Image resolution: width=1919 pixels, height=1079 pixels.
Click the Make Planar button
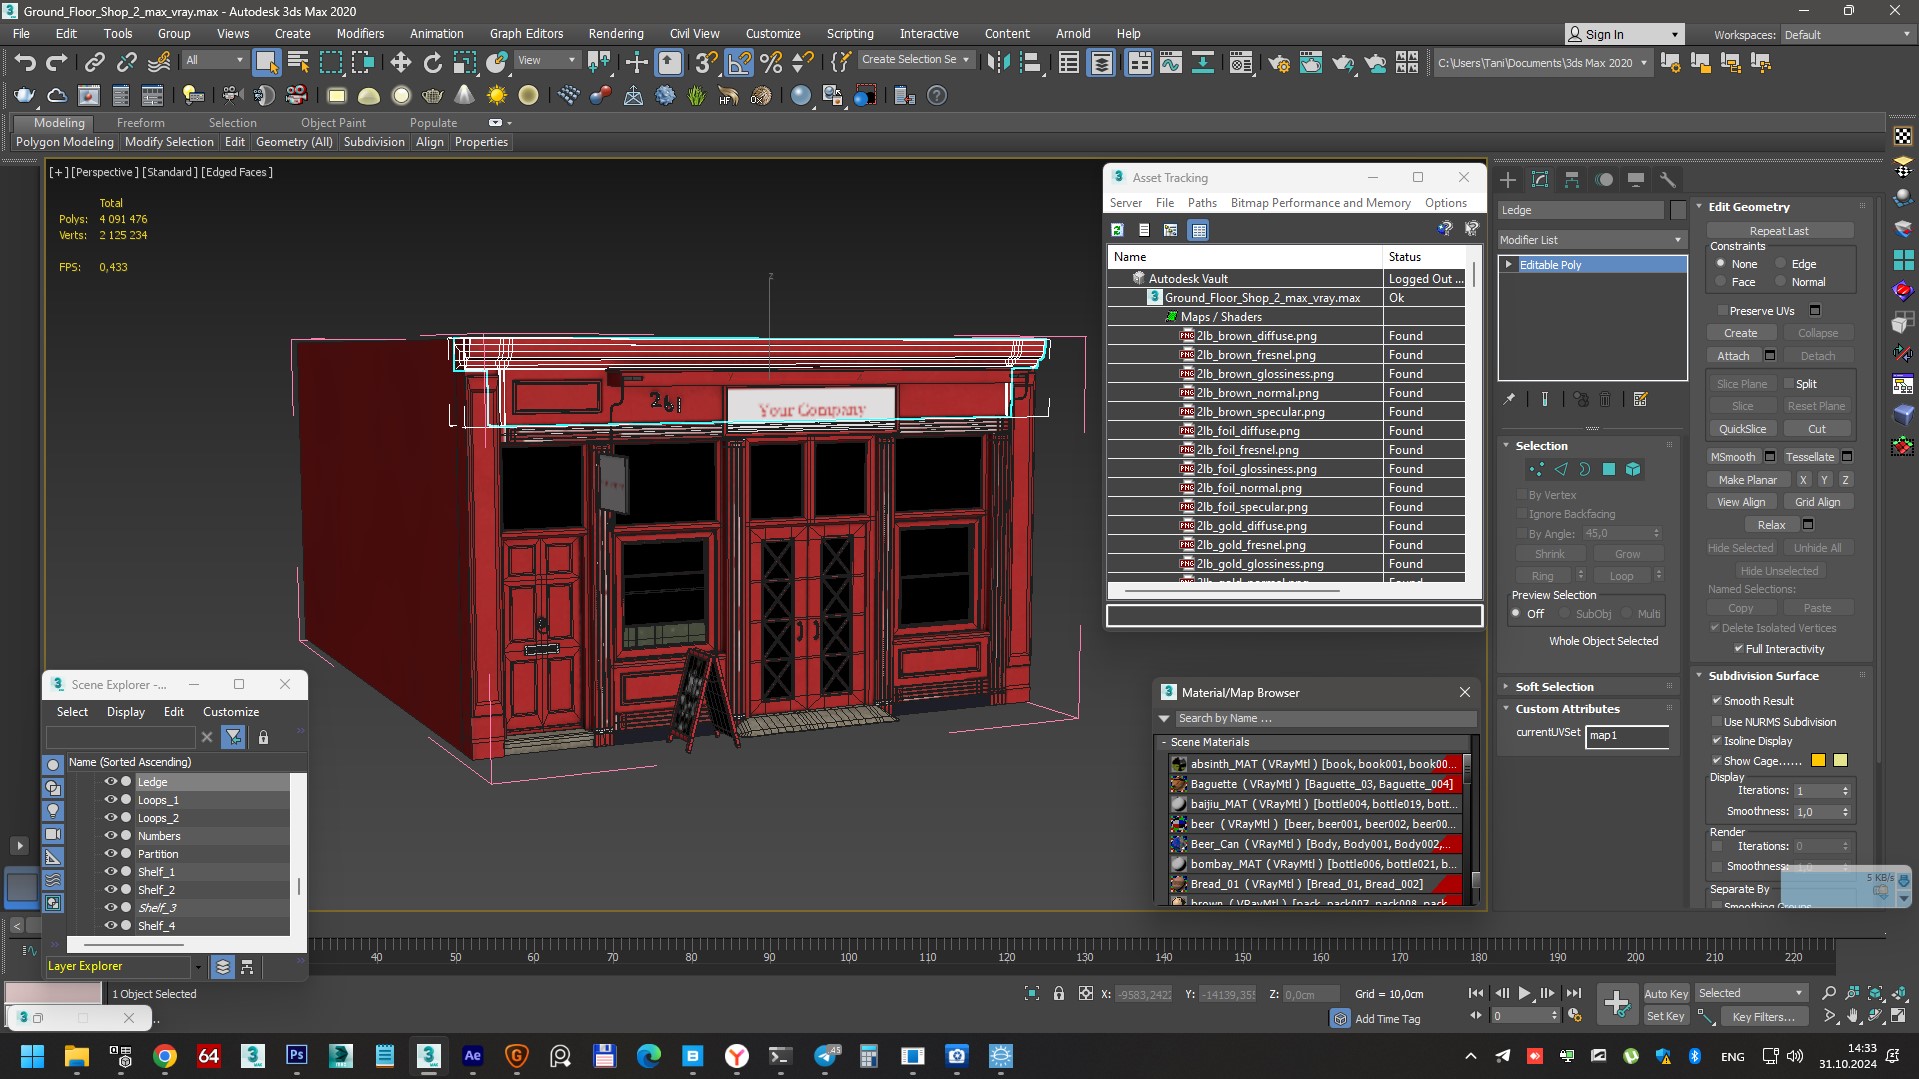point(1747,480)
